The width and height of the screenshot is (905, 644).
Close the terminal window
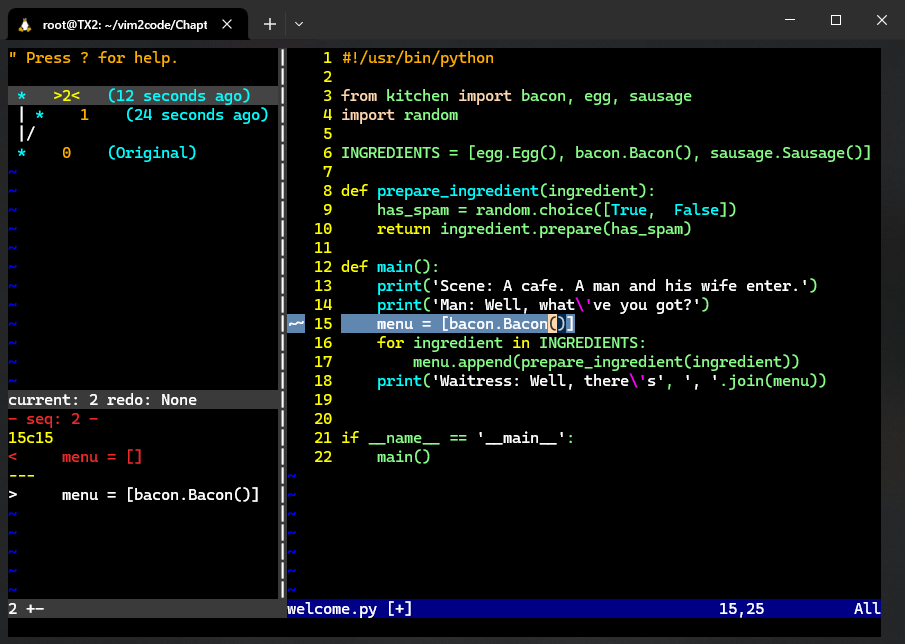[x=881, y=20]
